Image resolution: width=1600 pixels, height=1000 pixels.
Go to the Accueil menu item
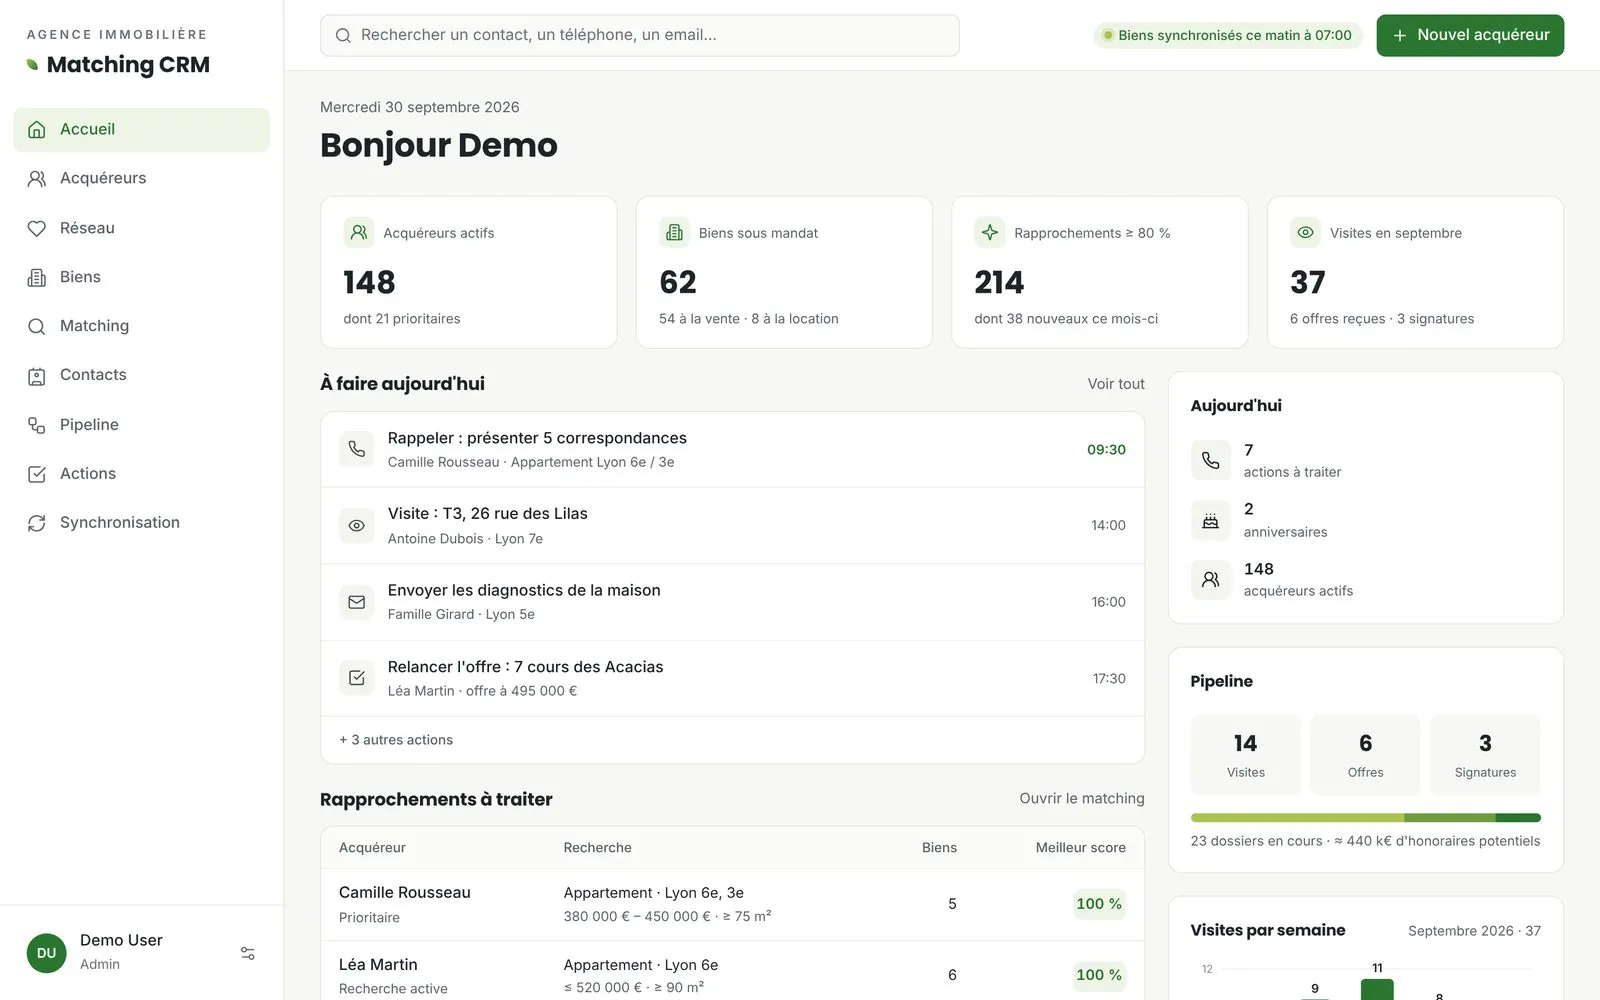(141, 129)
